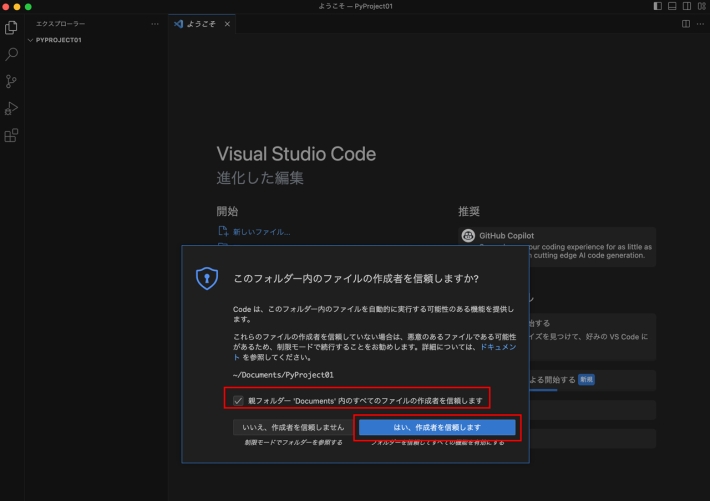This screenshot has width=710, height=501.
Task: Click the 進化した編集 subtitle
Action: (x=260, y=178)
